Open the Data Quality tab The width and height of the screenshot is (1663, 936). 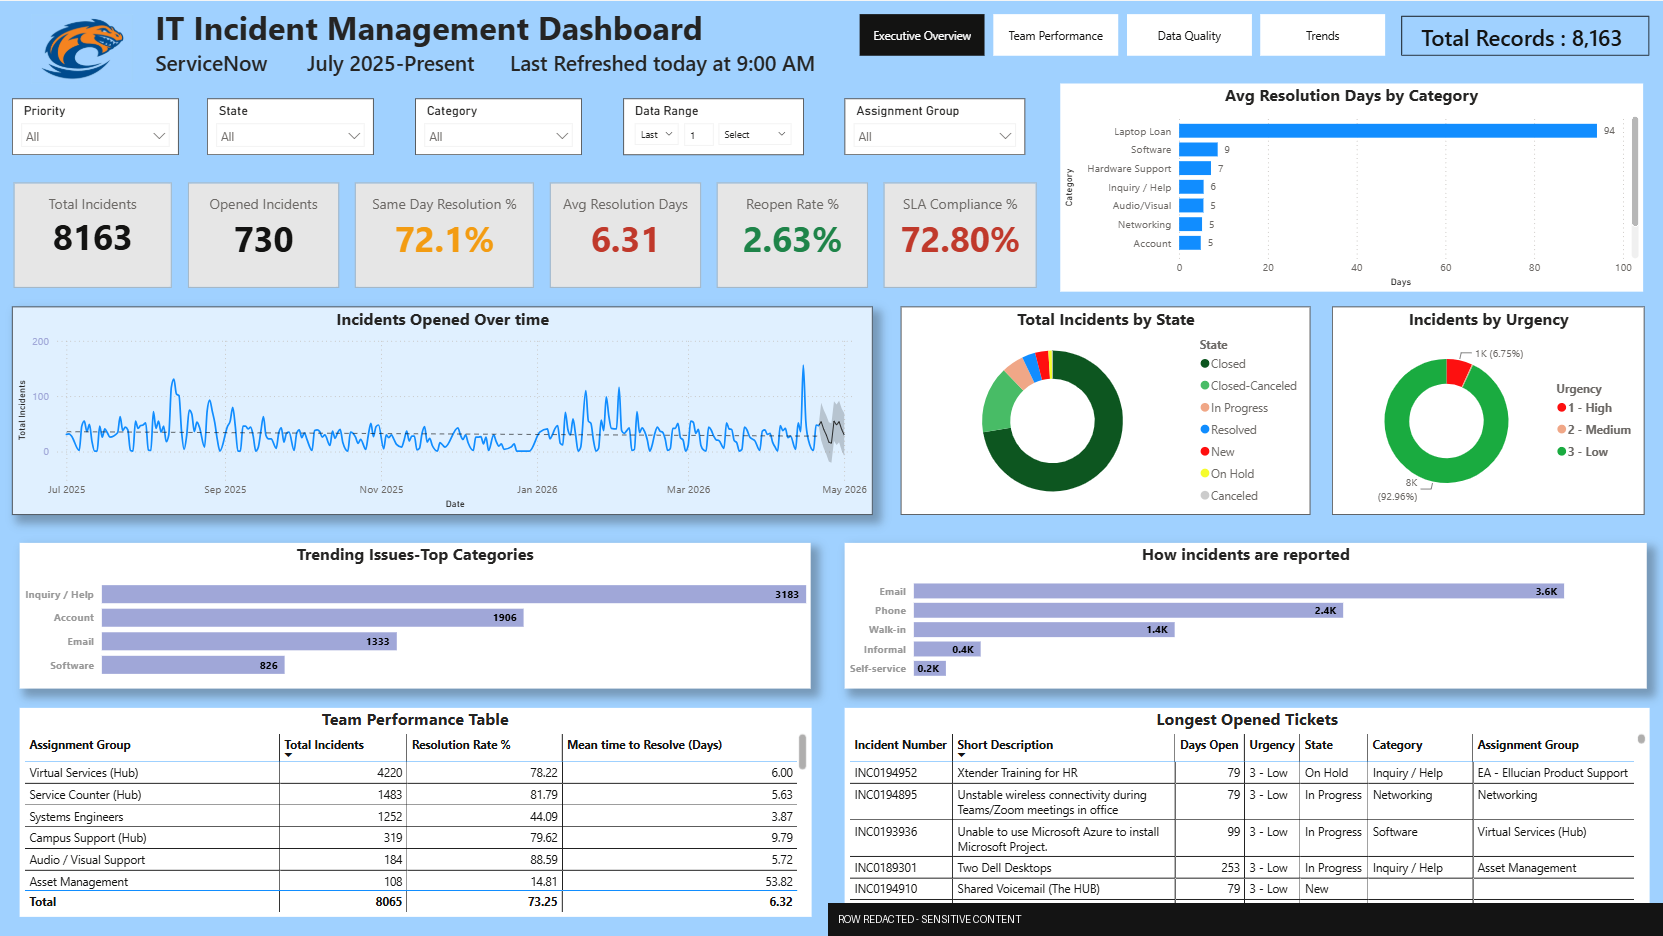[x=1189, y=35]
